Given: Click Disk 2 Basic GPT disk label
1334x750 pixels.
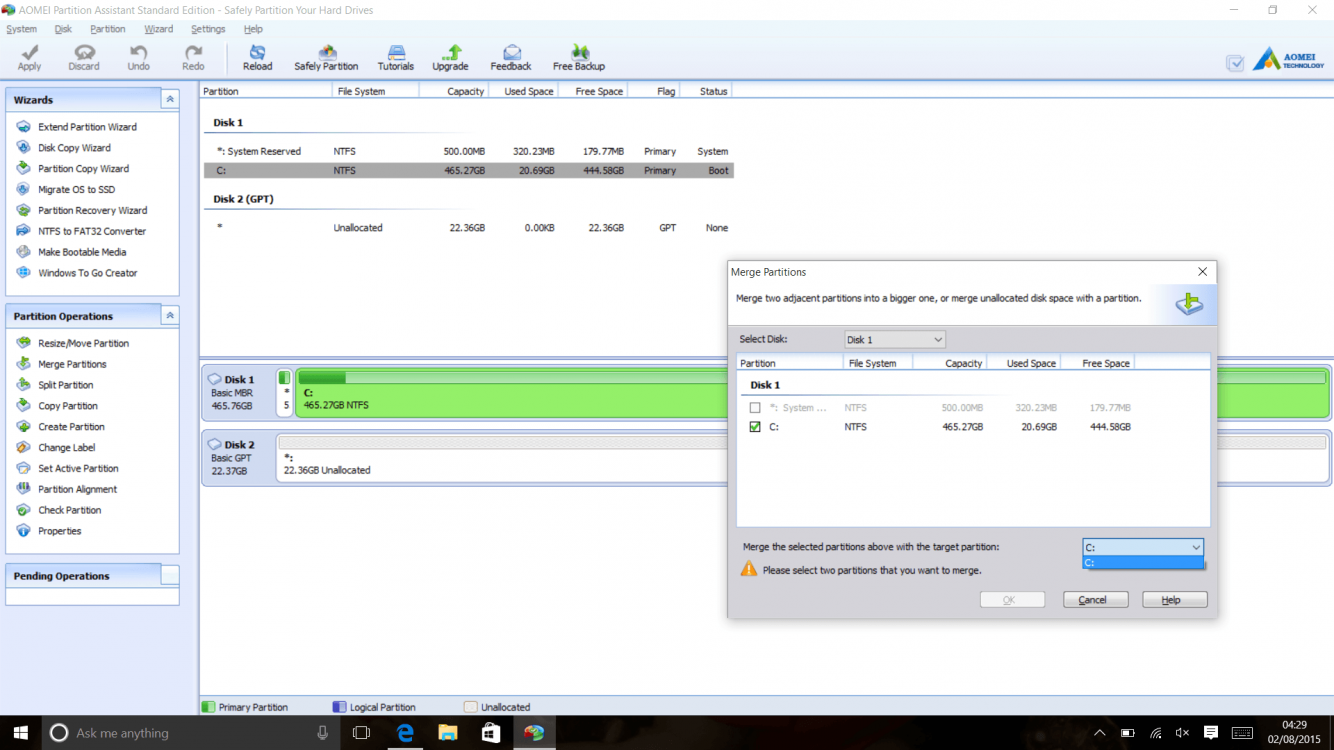Looking at the screenshot, I should coord(238,457).
